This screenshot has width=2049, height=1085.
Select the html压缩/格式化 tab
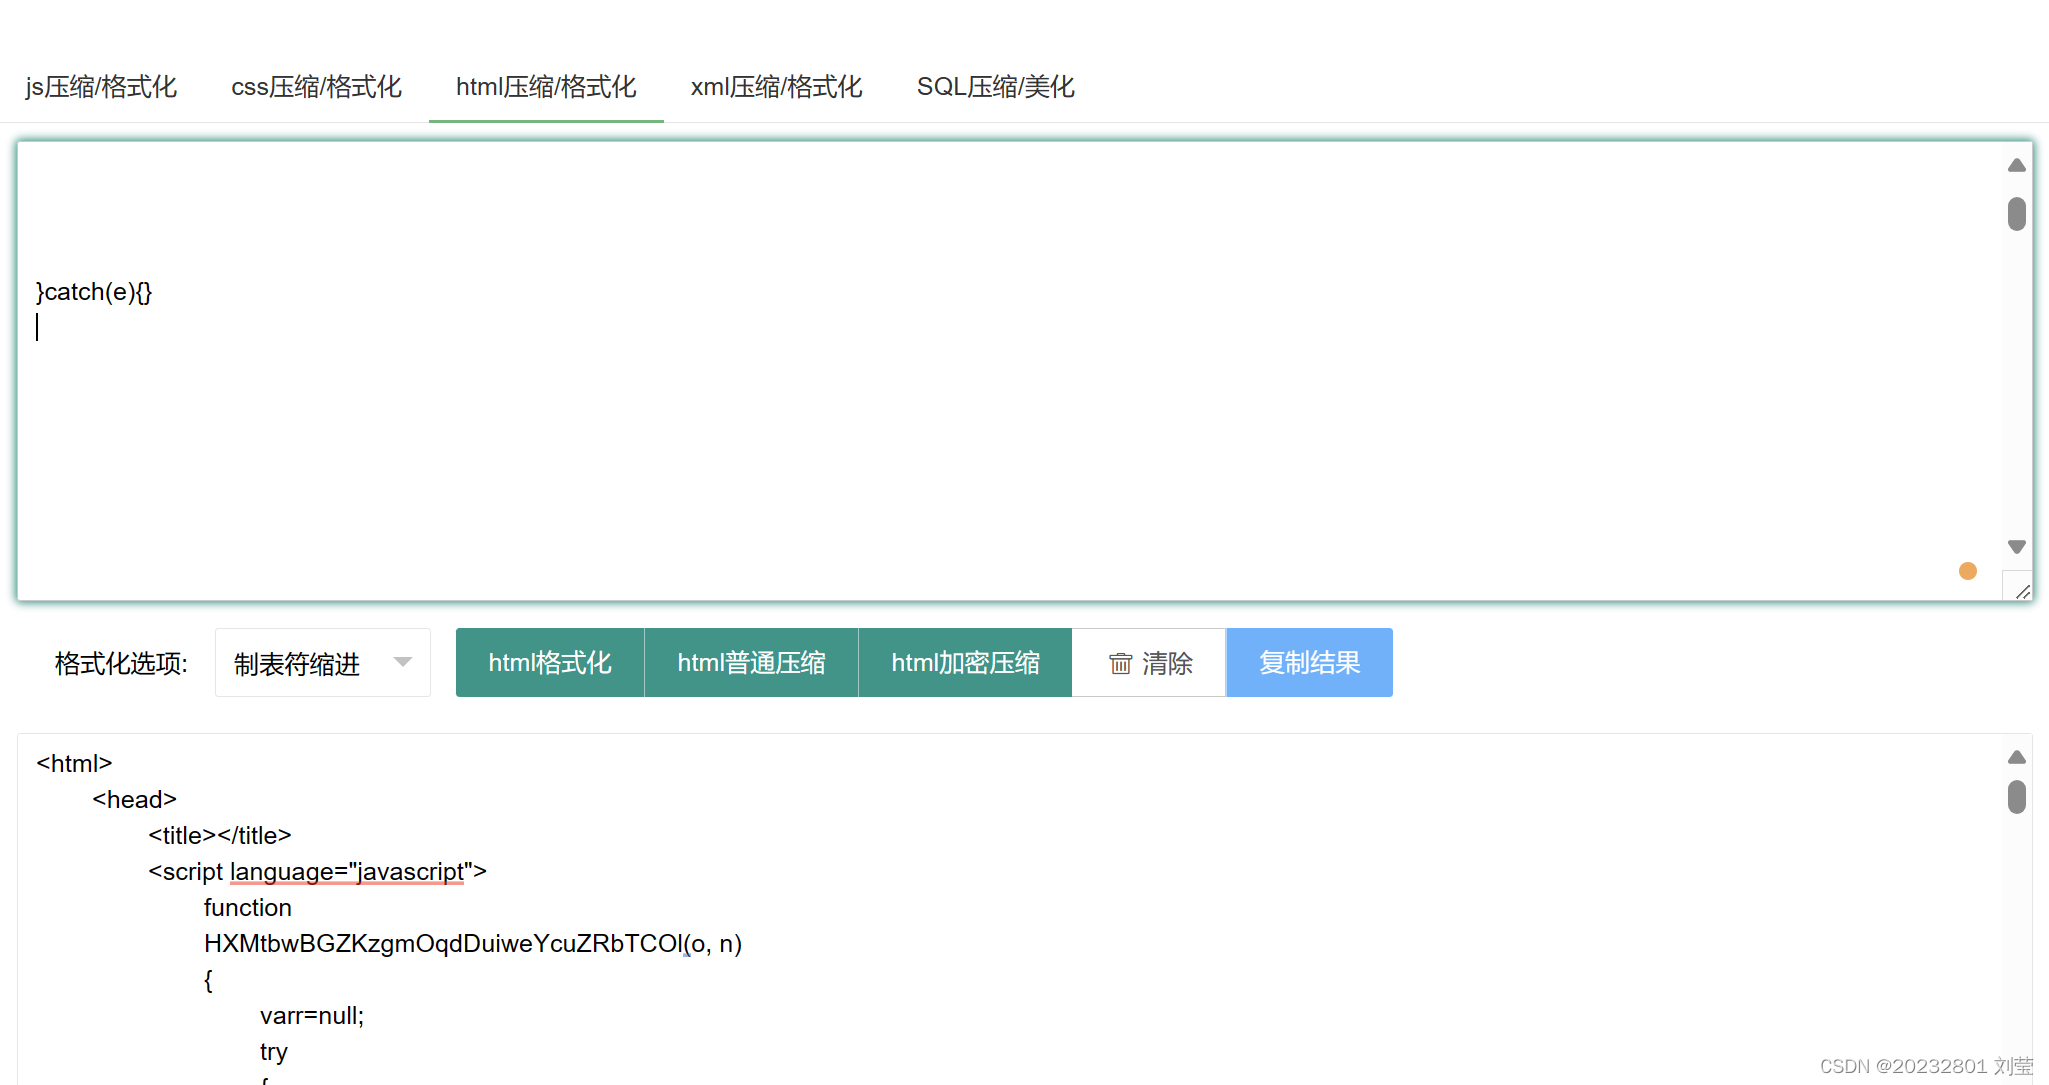546,87
